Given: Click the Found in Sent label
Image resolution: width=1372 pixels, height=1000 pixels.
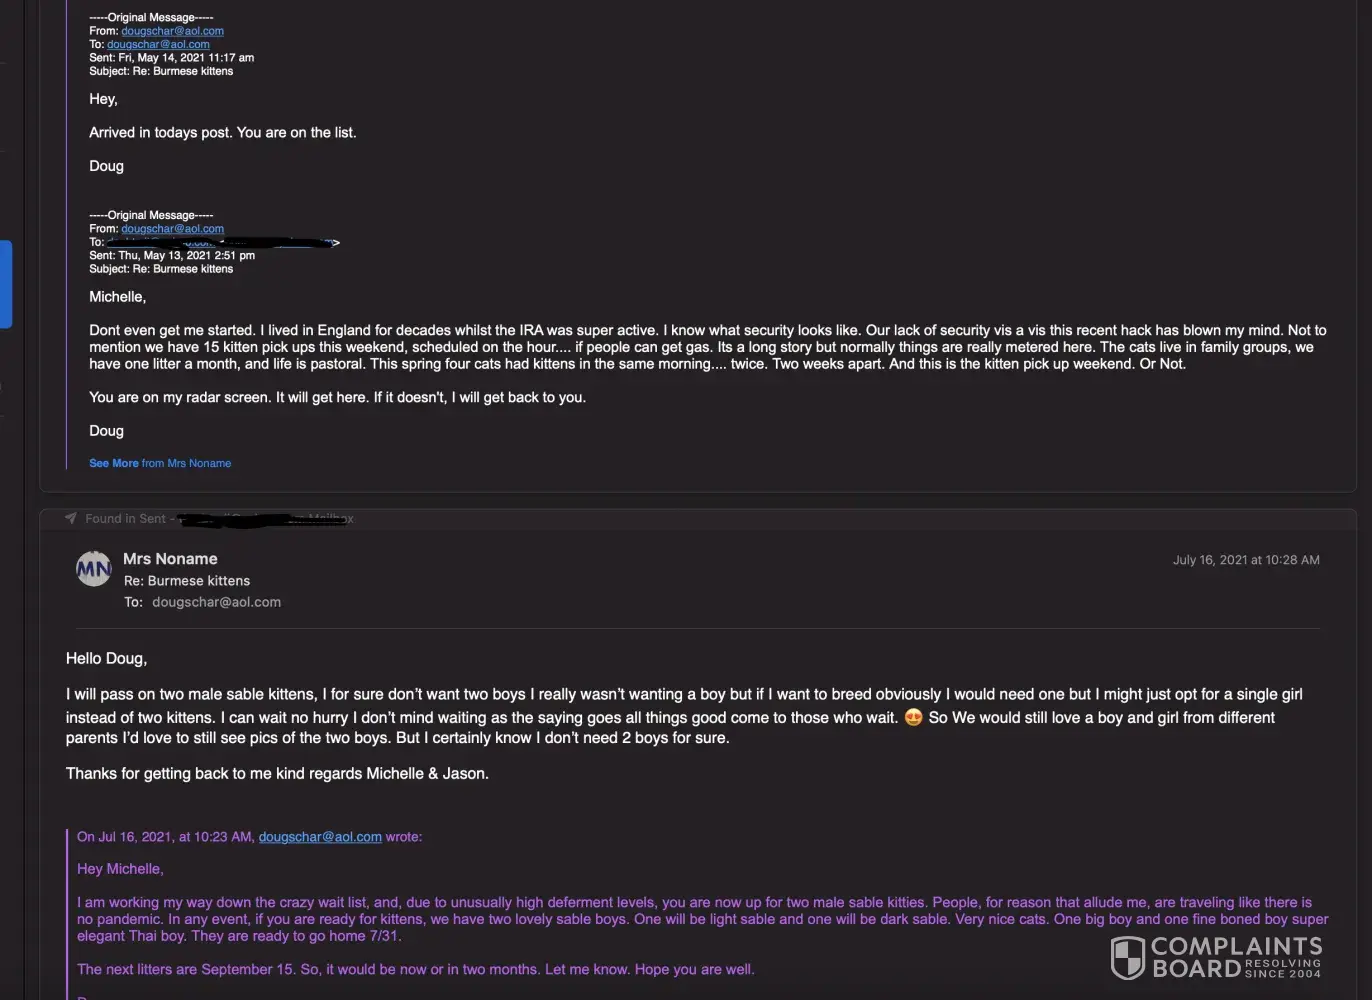Looking at the screenshot, I should [125, 518].
